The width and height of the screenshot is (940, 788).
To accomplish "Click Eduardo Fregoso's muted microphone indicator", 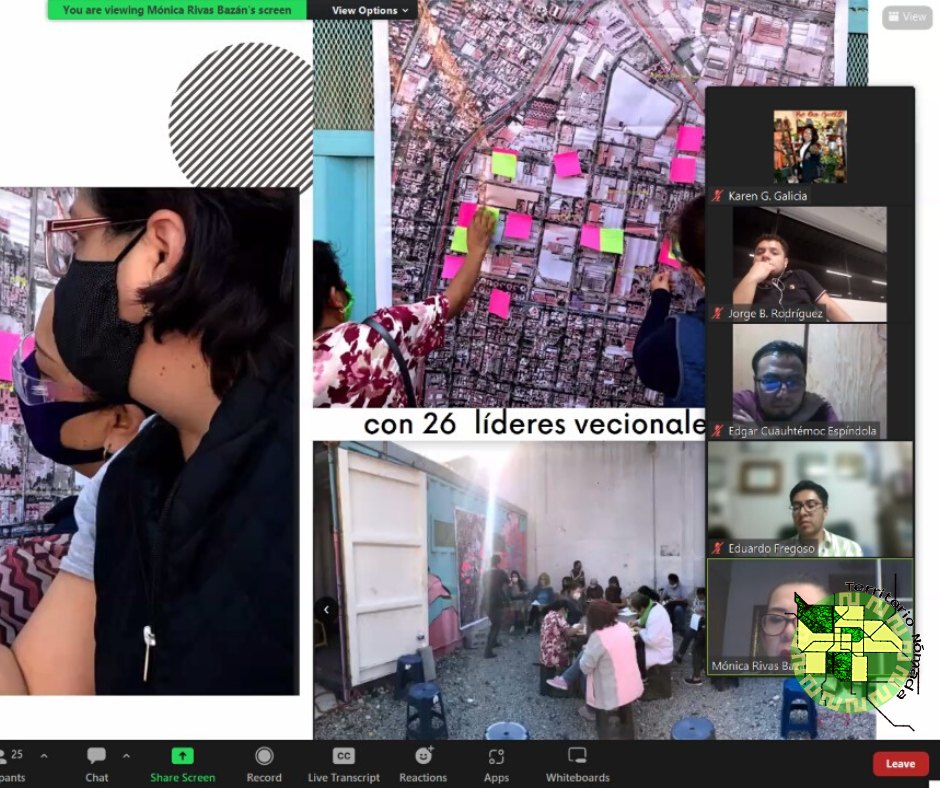I will [x=717, y=548].
